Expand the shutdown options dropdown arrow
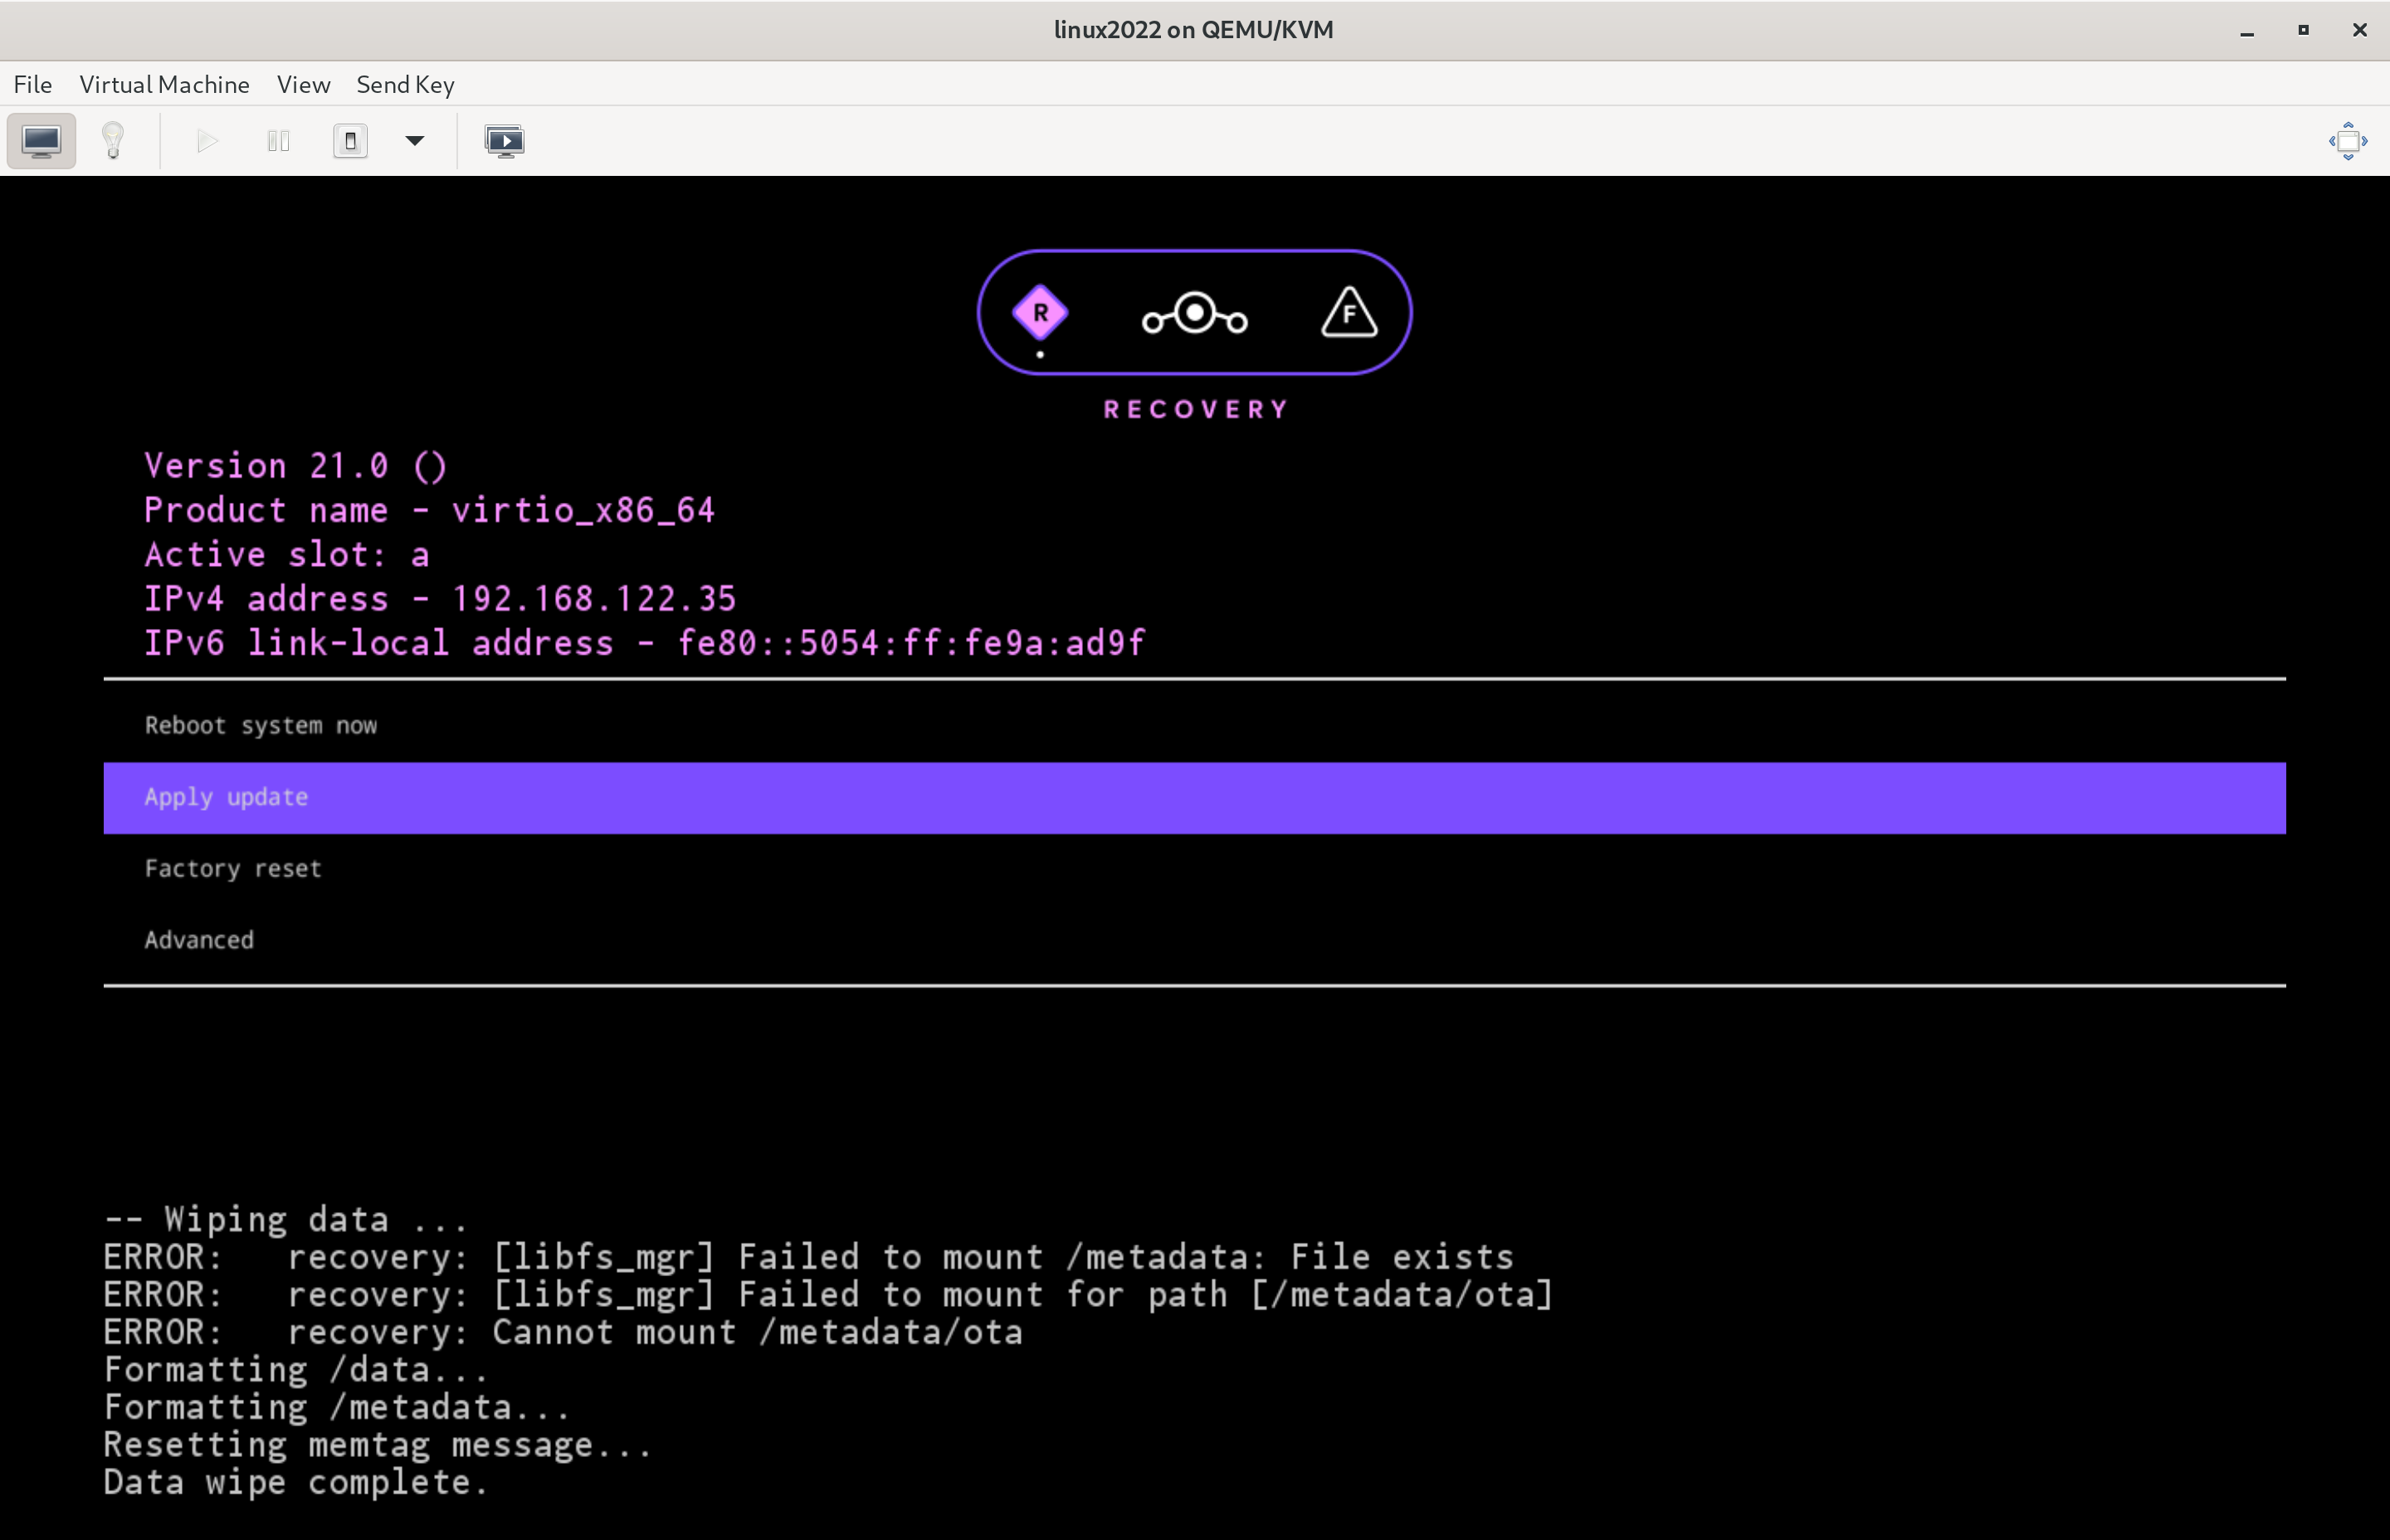The height and width of the screenshot is (1540, 2390). coord(415,141)
